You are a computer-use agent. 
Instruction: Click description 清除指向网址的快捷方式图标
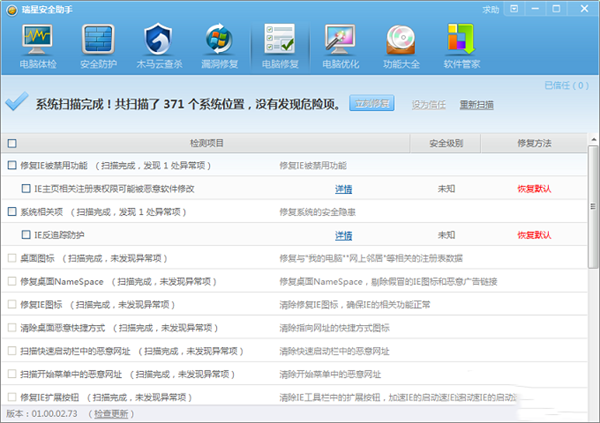(x=334, y=328)
